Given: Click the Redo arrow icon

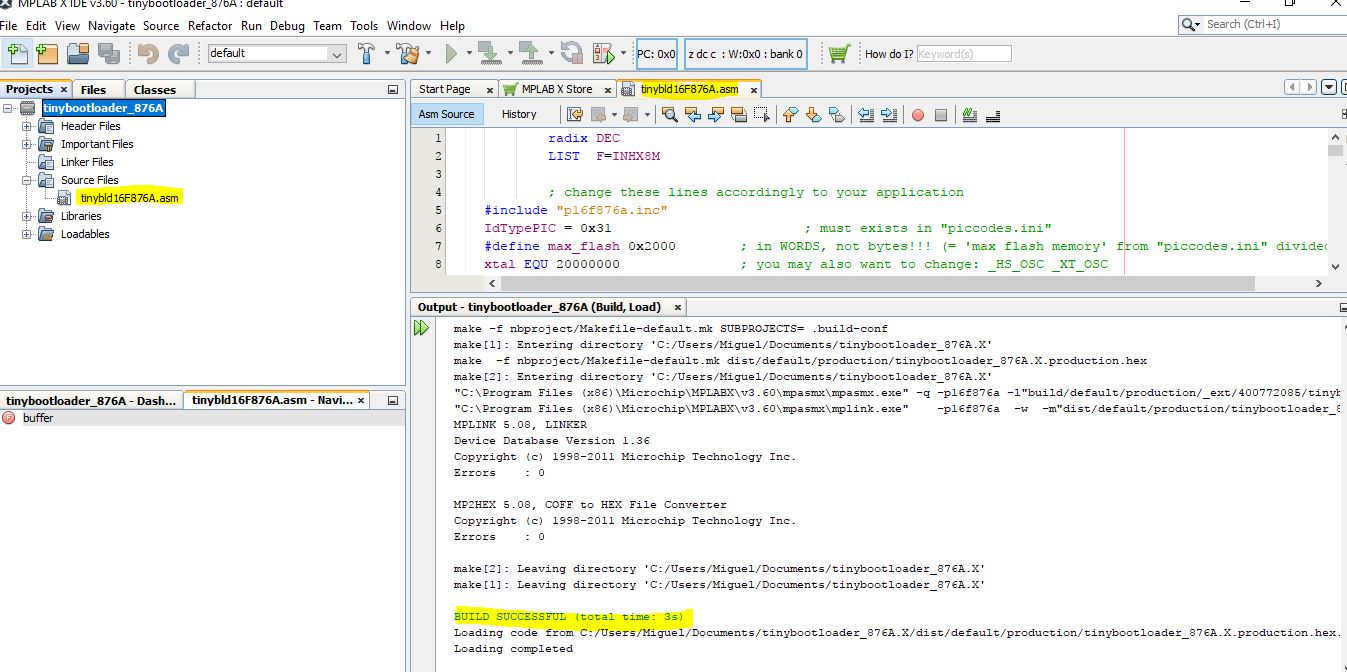Looking at the screenshot, I should click(178, 54).
